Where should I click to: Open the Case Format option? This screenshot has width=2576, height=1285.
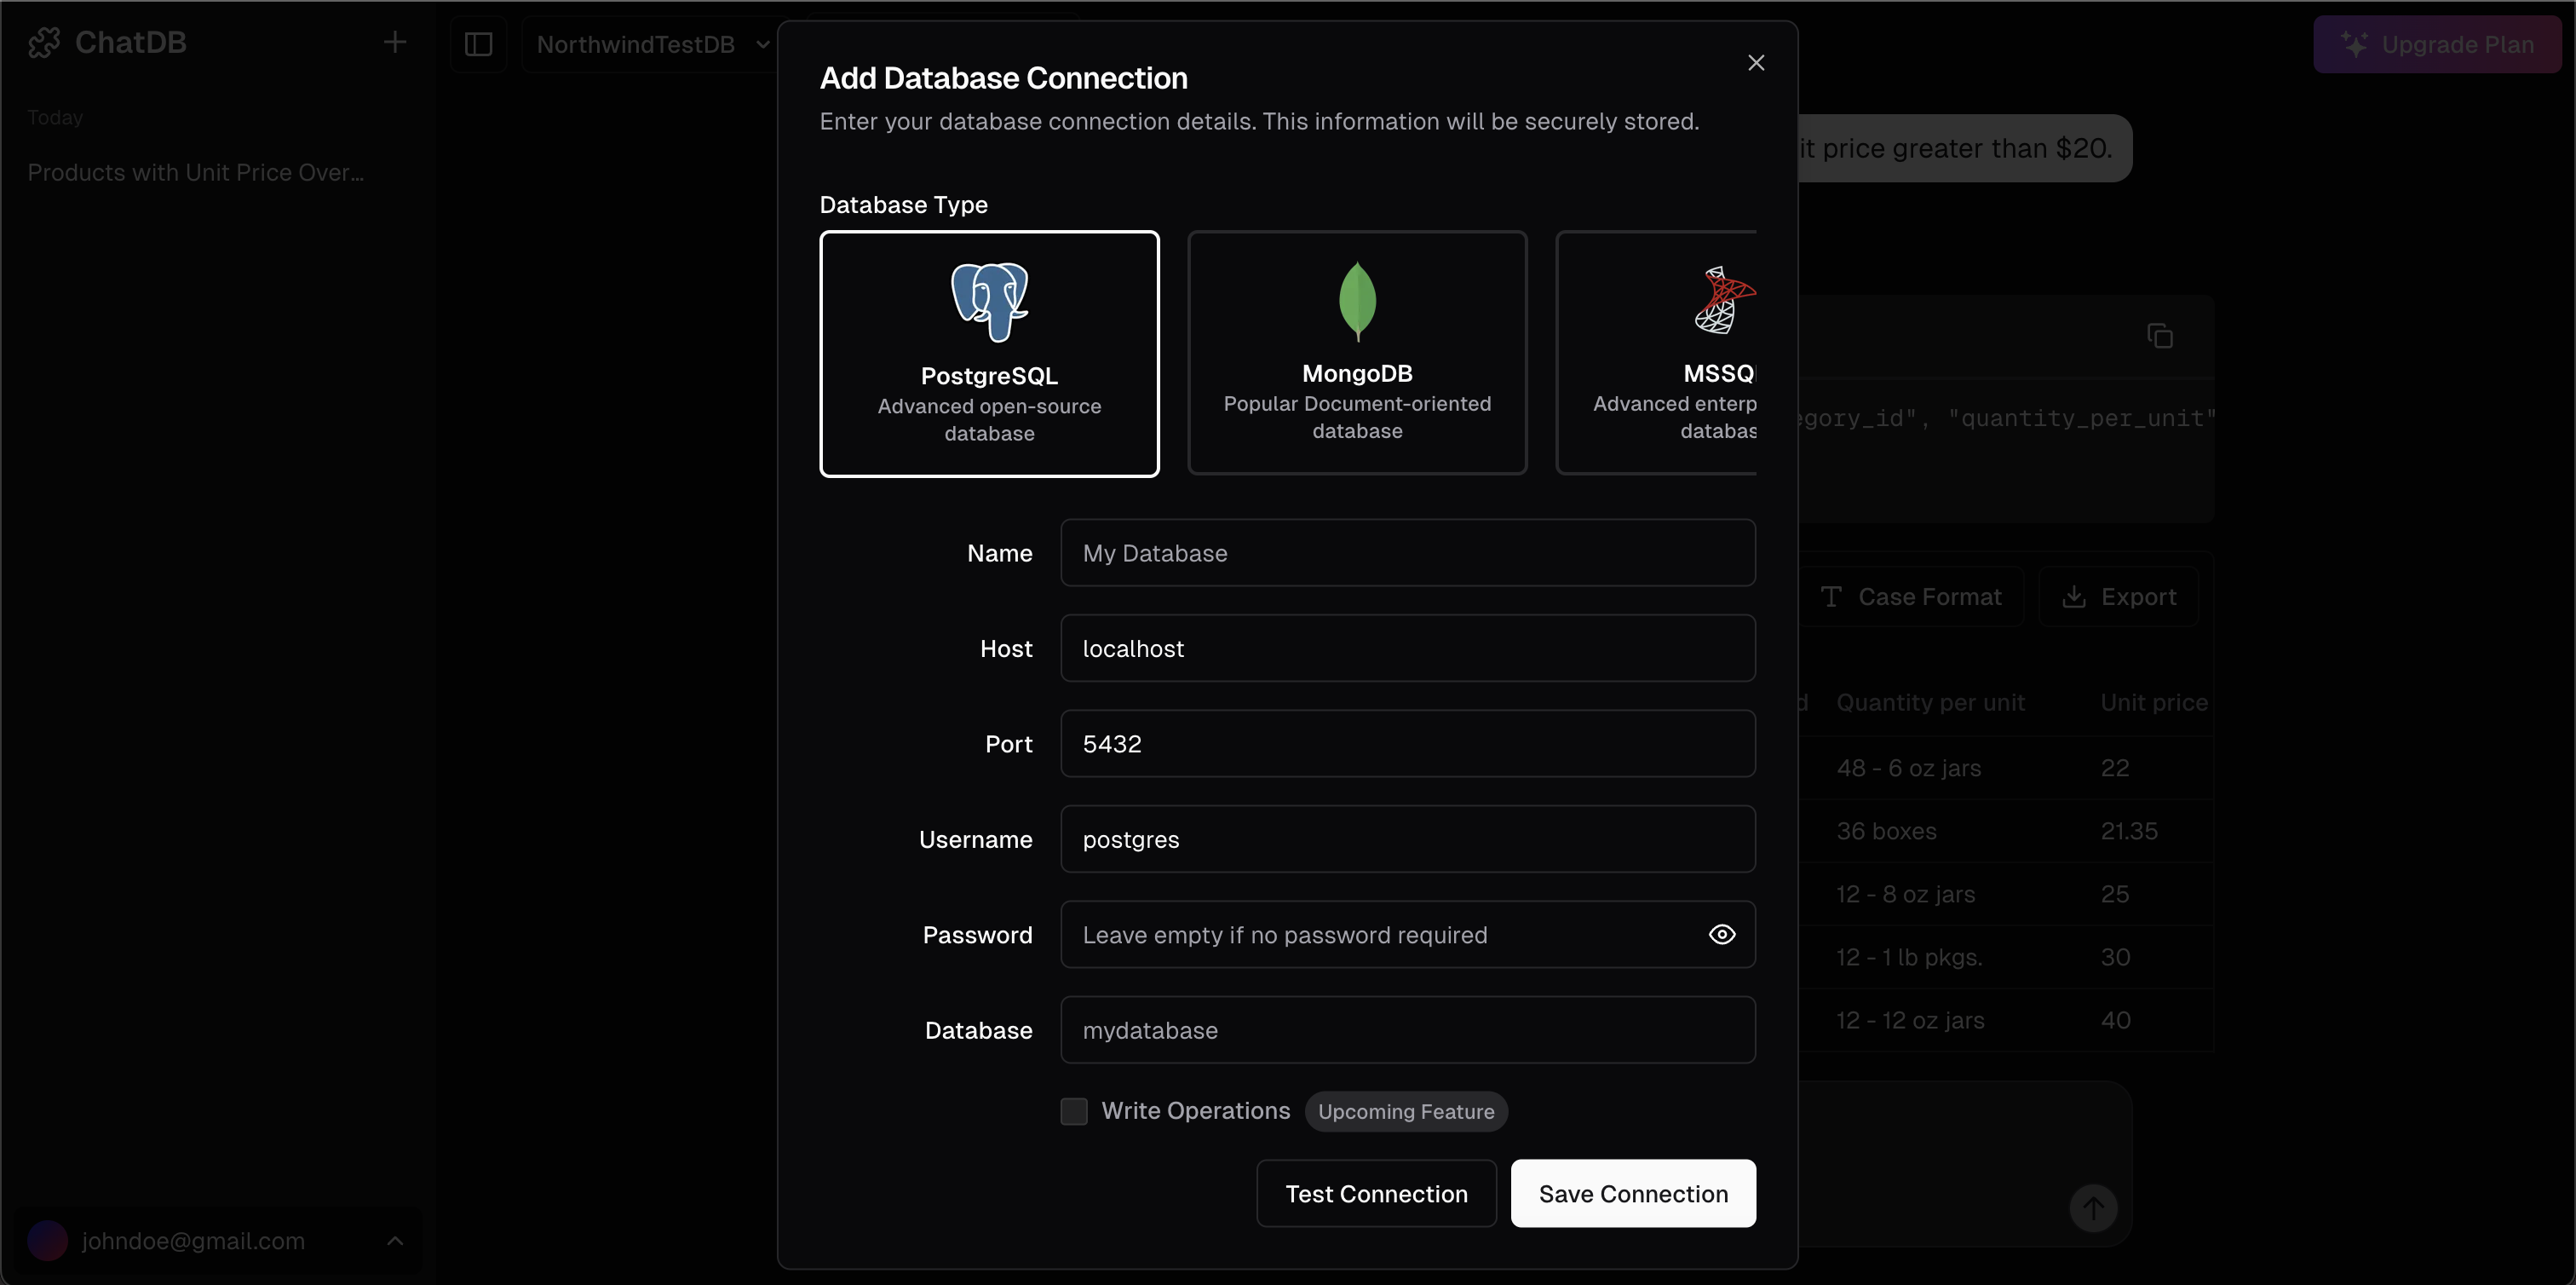[1911, 597]
